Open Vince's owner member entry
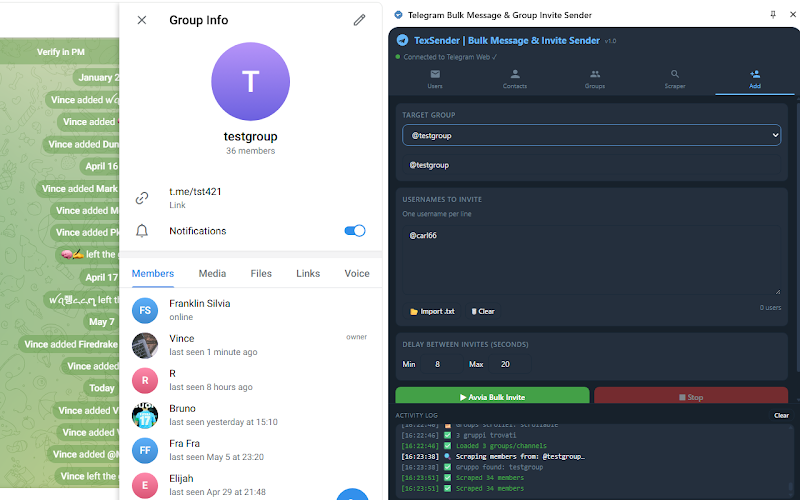This screenshot has width=800, height=500. pyautogui.click(x=251, y=345)
